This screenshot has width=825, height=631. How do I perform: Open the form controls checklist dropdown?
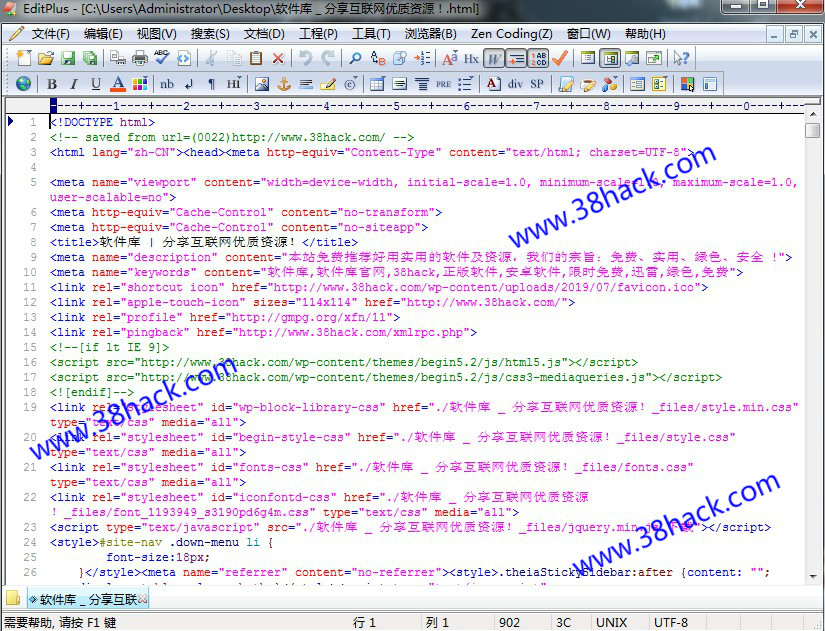point(659,84)
